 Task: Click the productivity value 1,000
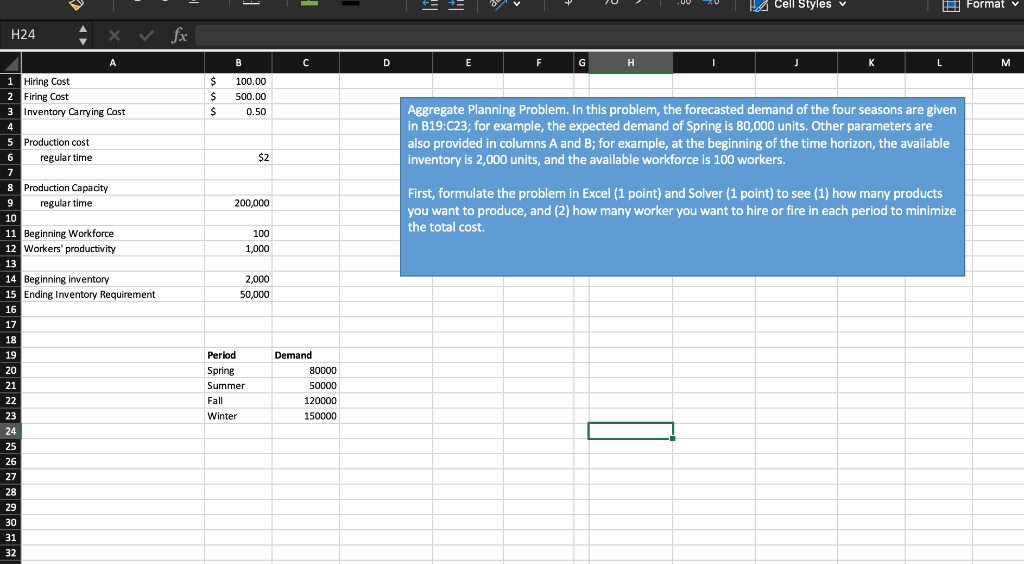click(238, 249)
